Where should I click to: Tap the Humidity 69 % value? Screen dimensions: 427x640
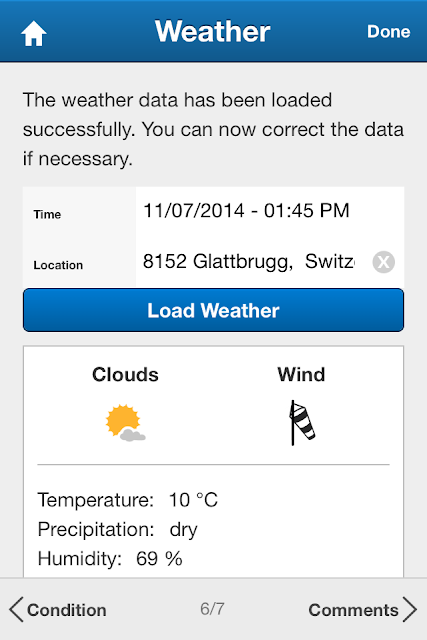[x=159, y=559]
